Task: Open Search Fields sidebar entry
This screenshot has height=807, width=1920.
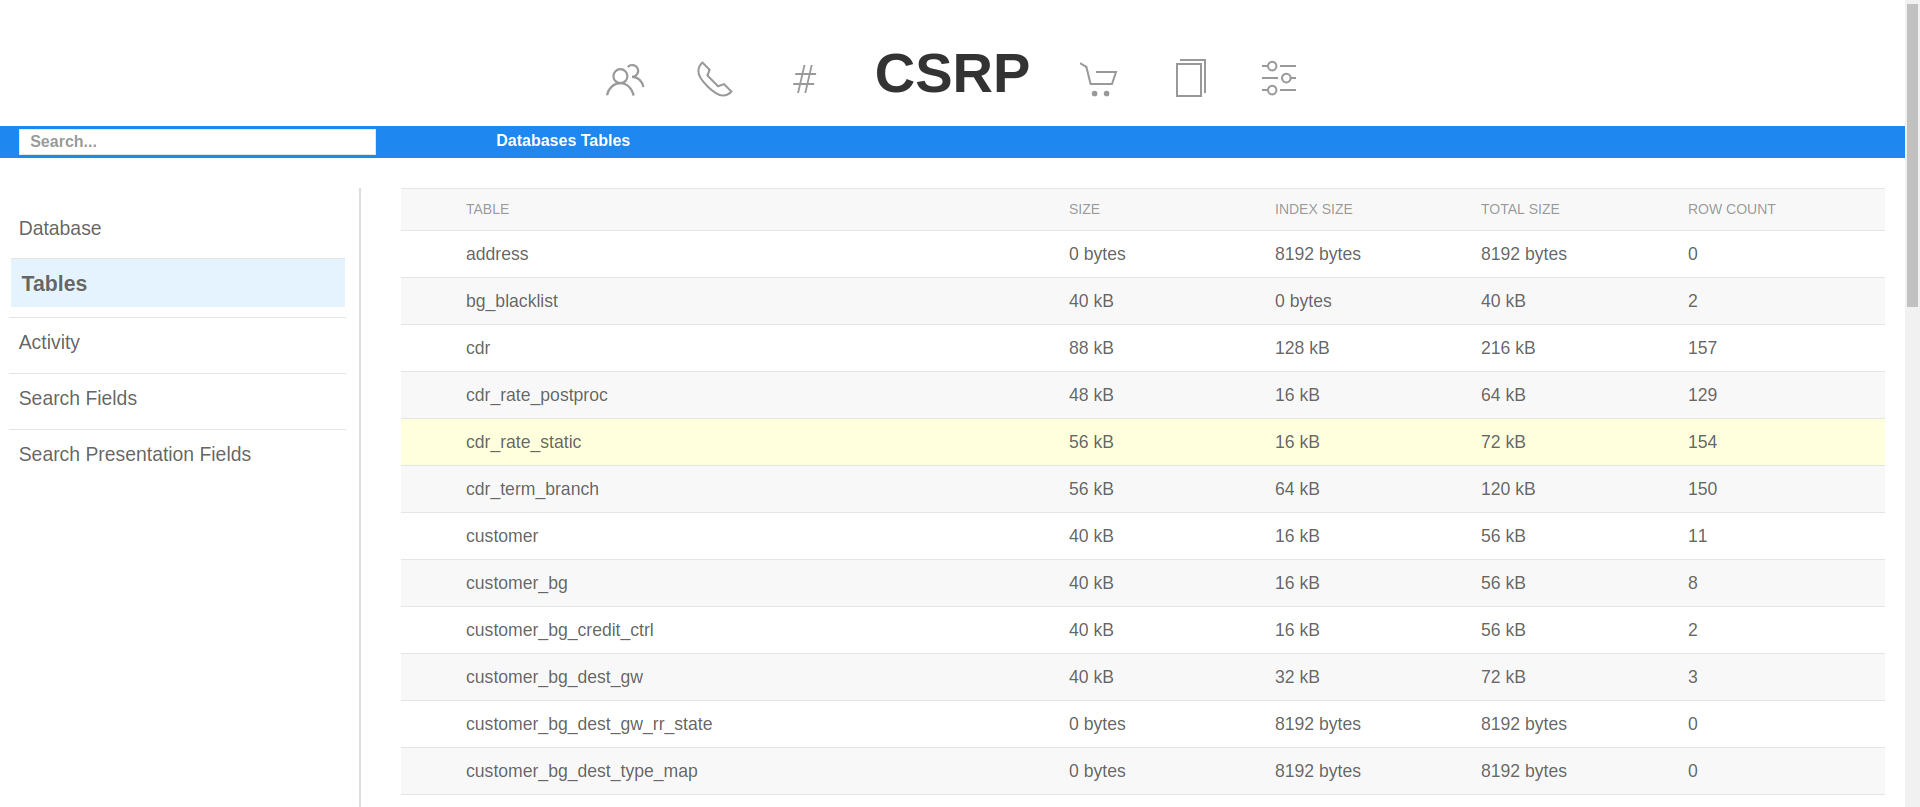Action: click(78, 398)
